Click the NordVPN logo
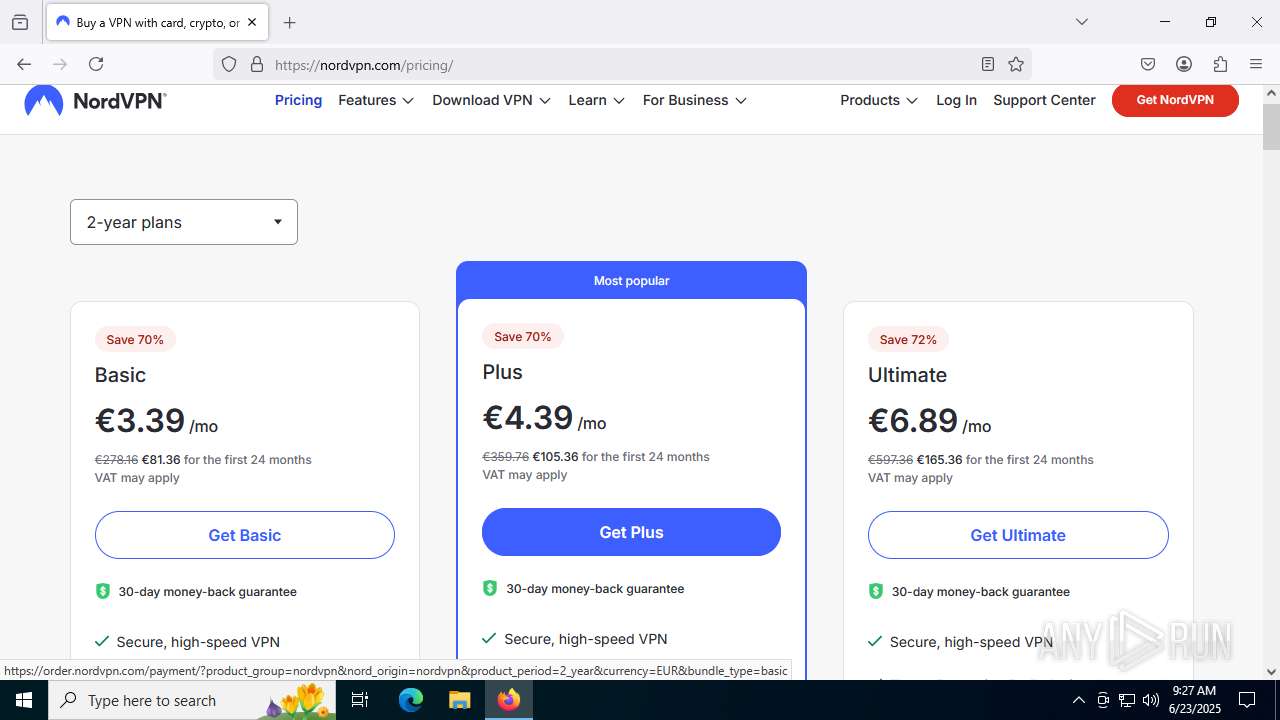 coord(95,101)
